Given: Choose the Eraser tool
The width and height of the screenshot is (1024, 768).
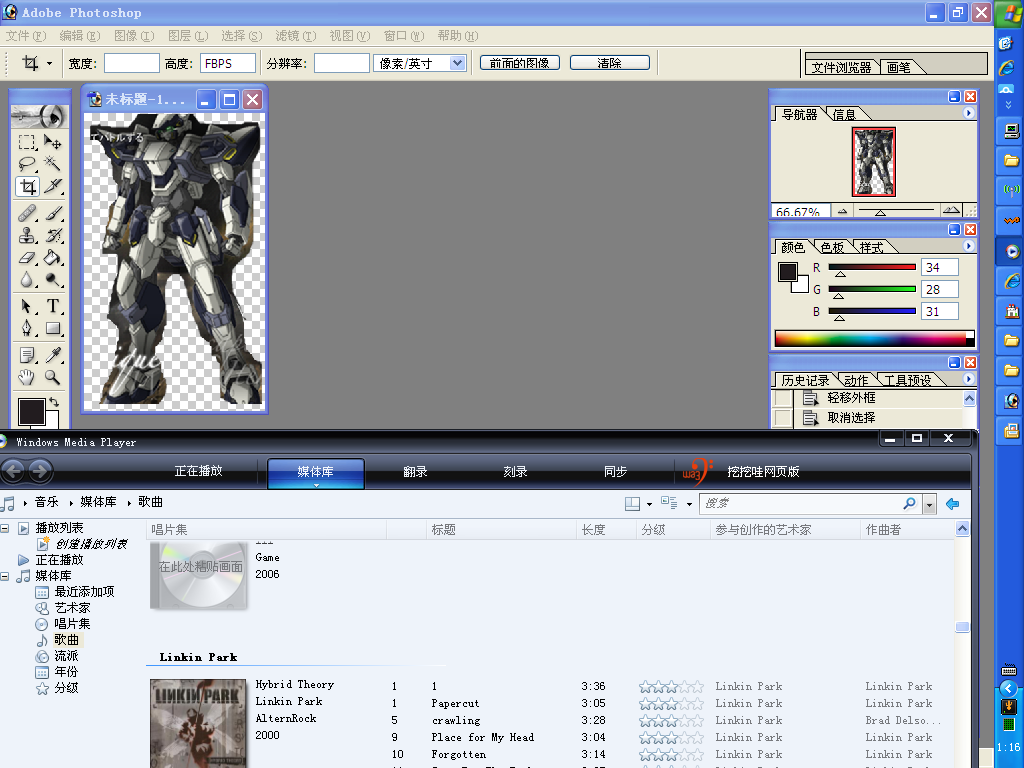Looking at the screenshot, I should tap(27, 257).
